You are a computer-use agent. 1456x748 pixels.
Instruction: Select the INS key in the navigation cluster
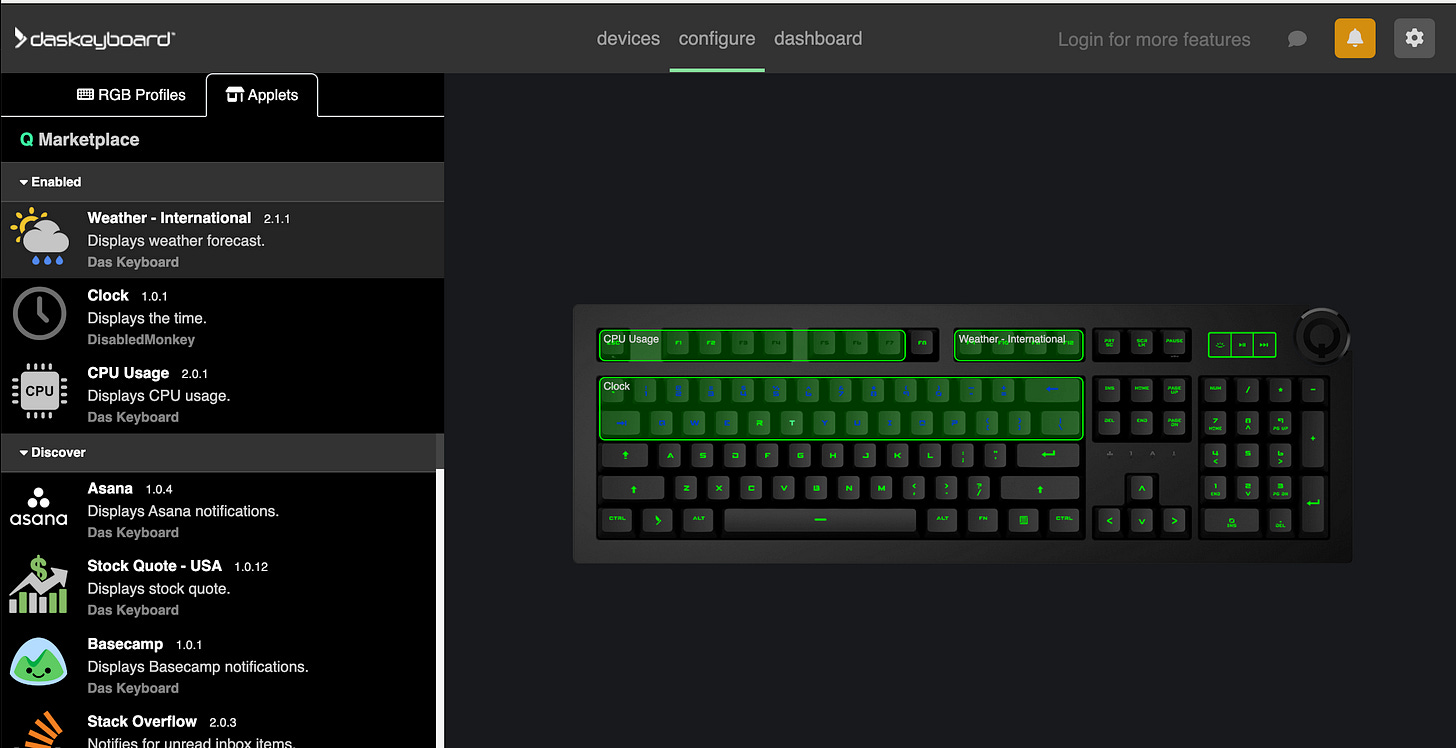click(x=1109, y=388)
